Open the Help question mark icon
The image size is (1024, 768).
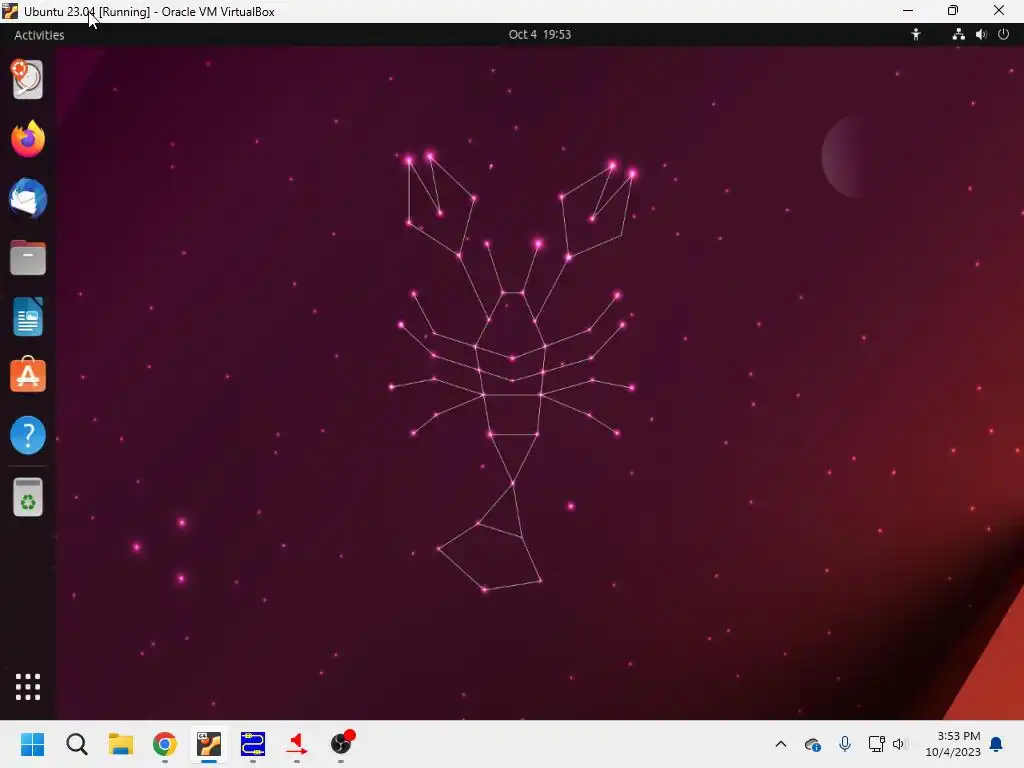pyautogui.click(x=28, y=435)
